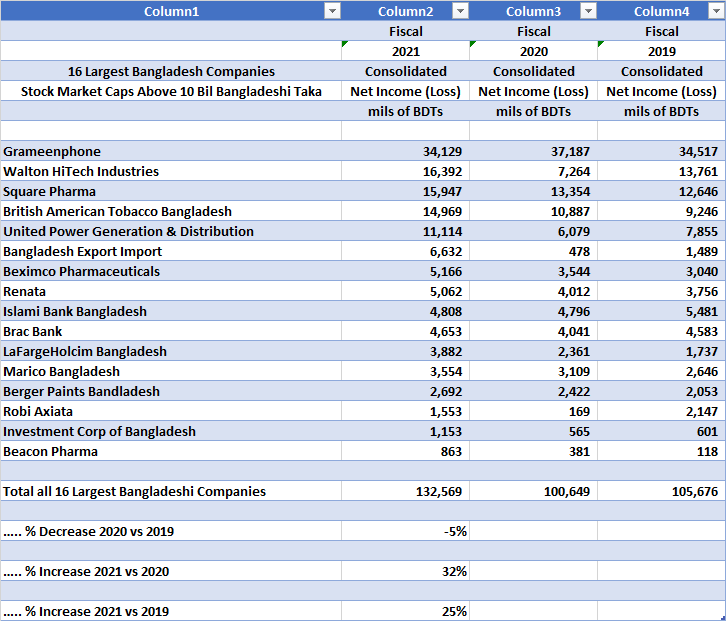Select the Islami Bank Bangladesh cell
726x621 pixels.
(171, 311)
